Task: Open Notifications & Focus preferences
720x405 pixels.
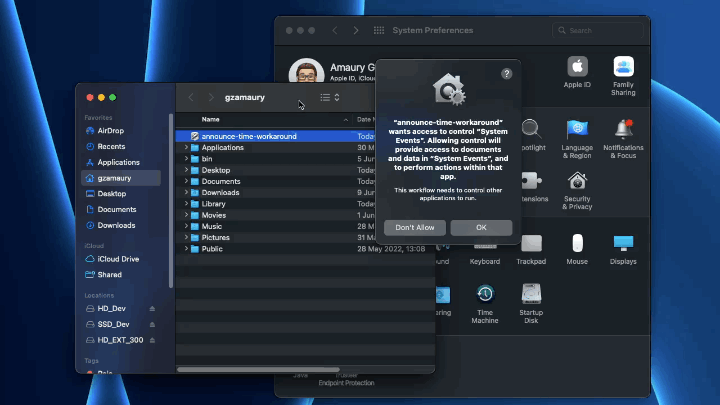Action: [x=623, y=139]
